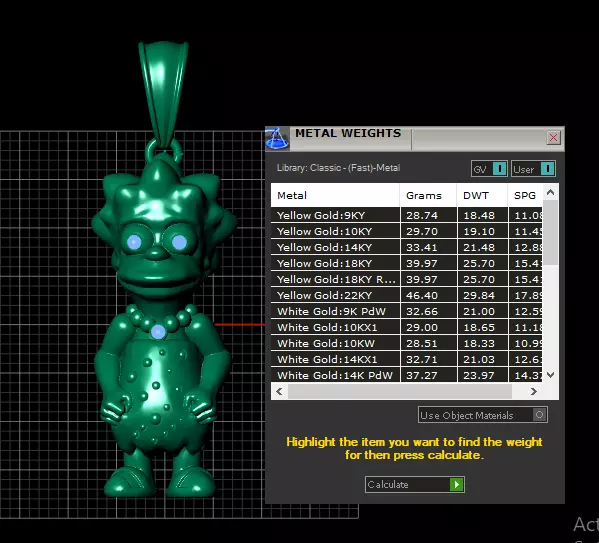599x543 pixels.
Task: Select the Yellow Gold:14KY row
Action: pos(406,247)
